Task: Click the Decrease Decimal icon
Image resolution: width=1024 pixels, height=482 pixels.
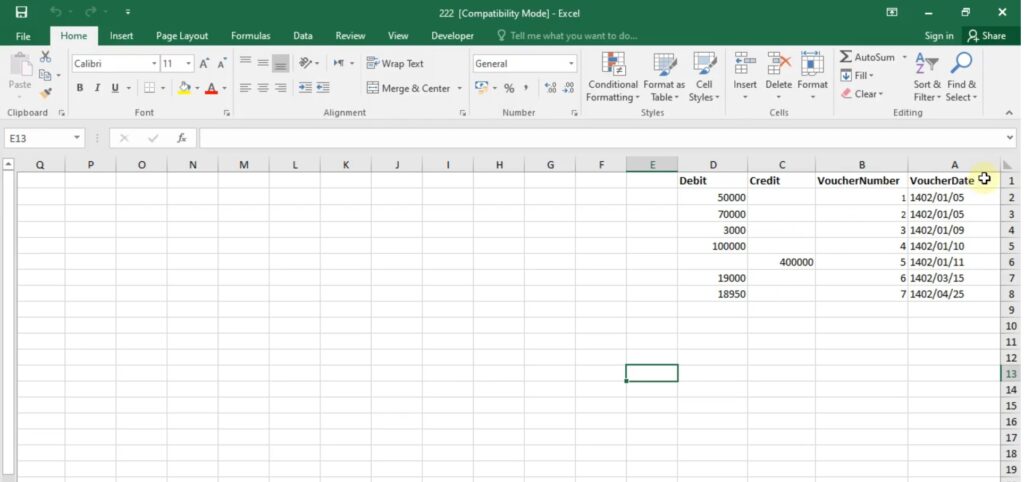Action: coord(568,88)
